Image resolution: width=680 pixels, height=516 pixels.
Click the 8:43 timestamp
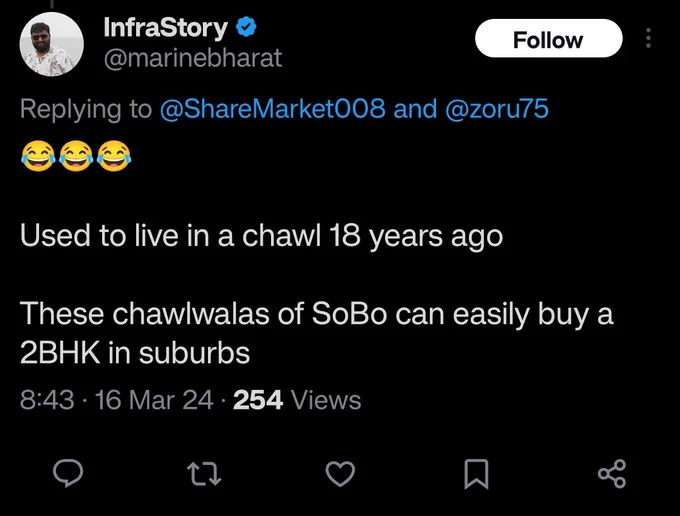[47, 399]
